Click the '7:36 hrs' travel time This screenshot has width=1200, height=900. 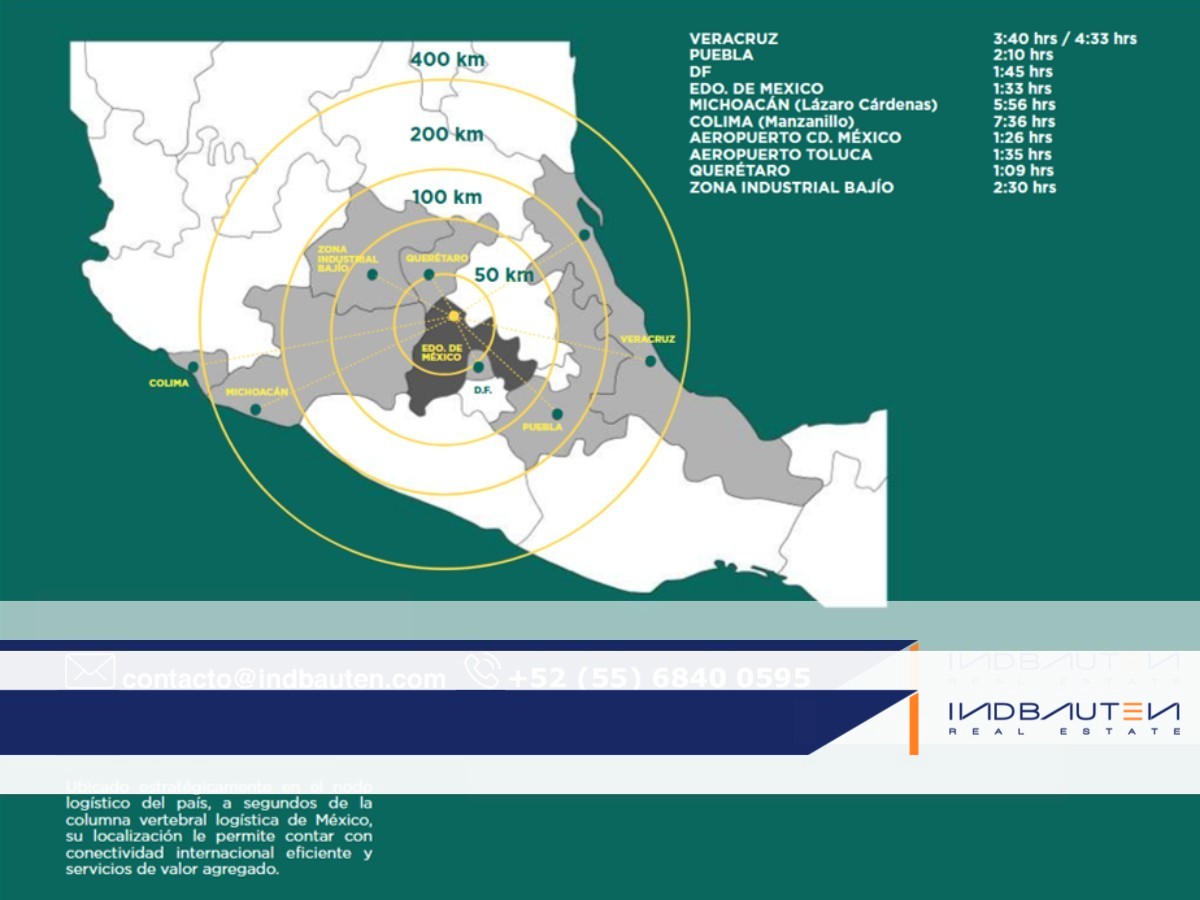1024,121
